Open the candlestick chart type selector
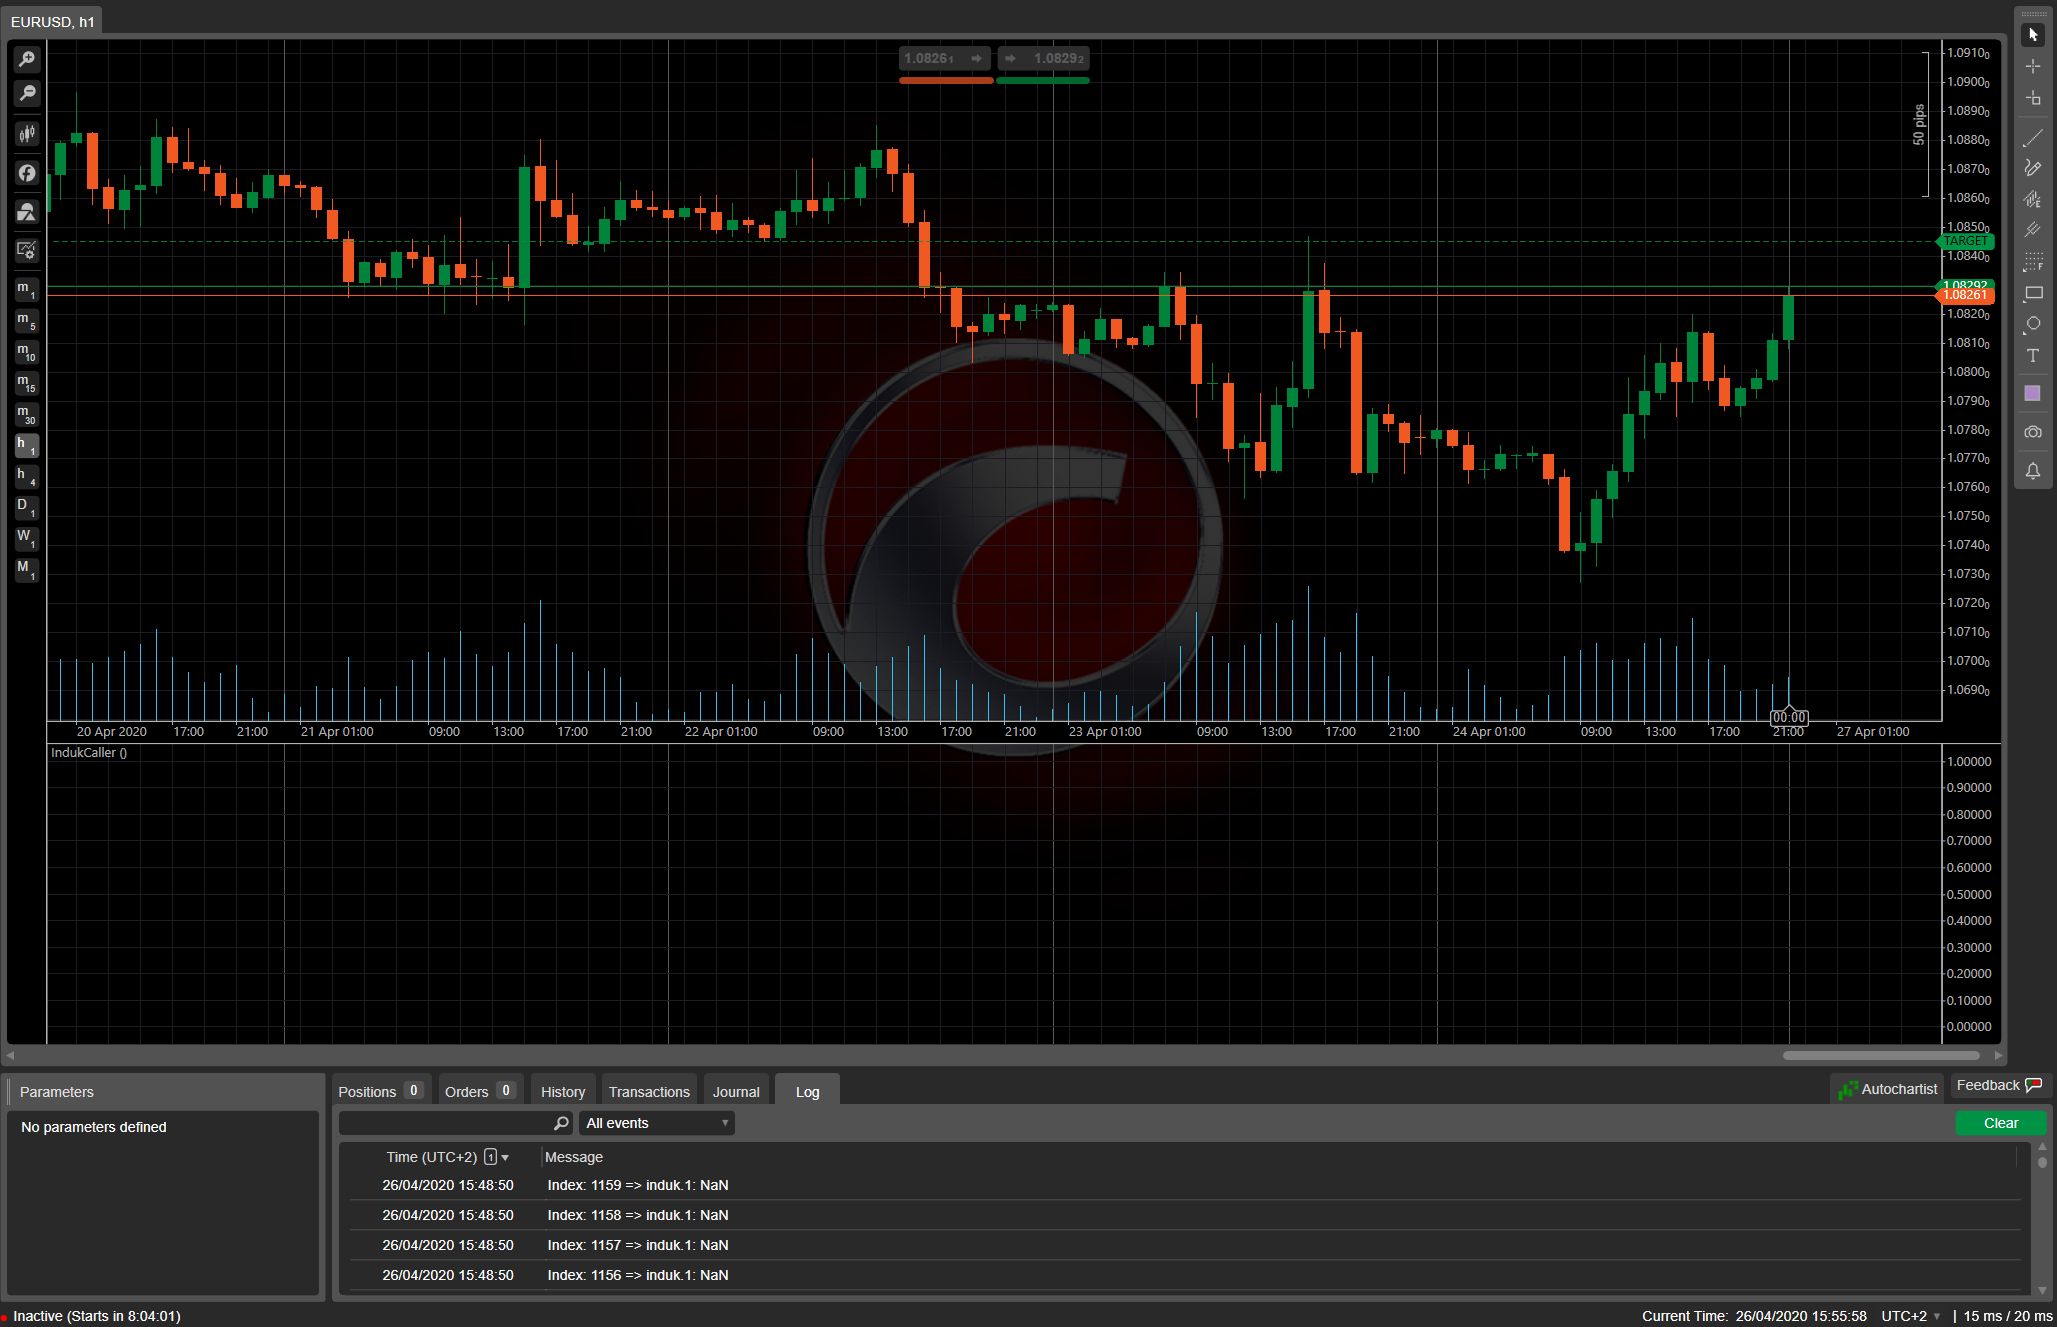Viewport: 2057px width, 1327px height. click(x=27, y=134)
